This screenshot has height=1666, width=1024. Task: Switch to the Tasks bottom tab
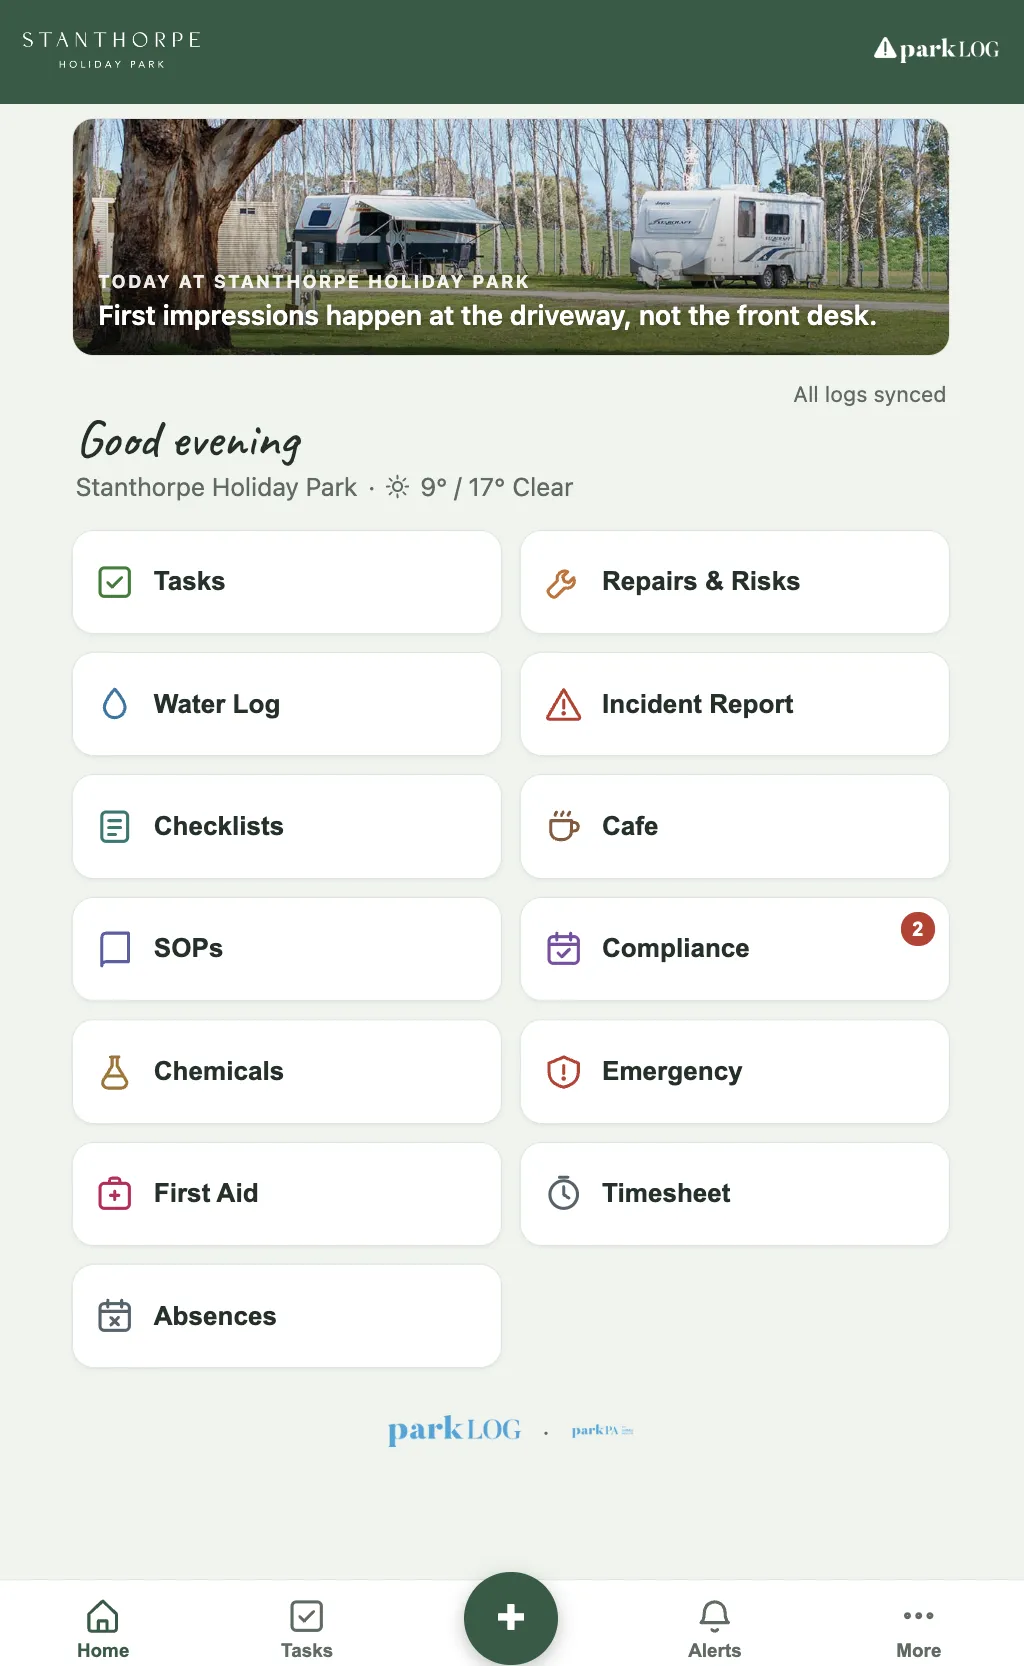point(307,1629)
